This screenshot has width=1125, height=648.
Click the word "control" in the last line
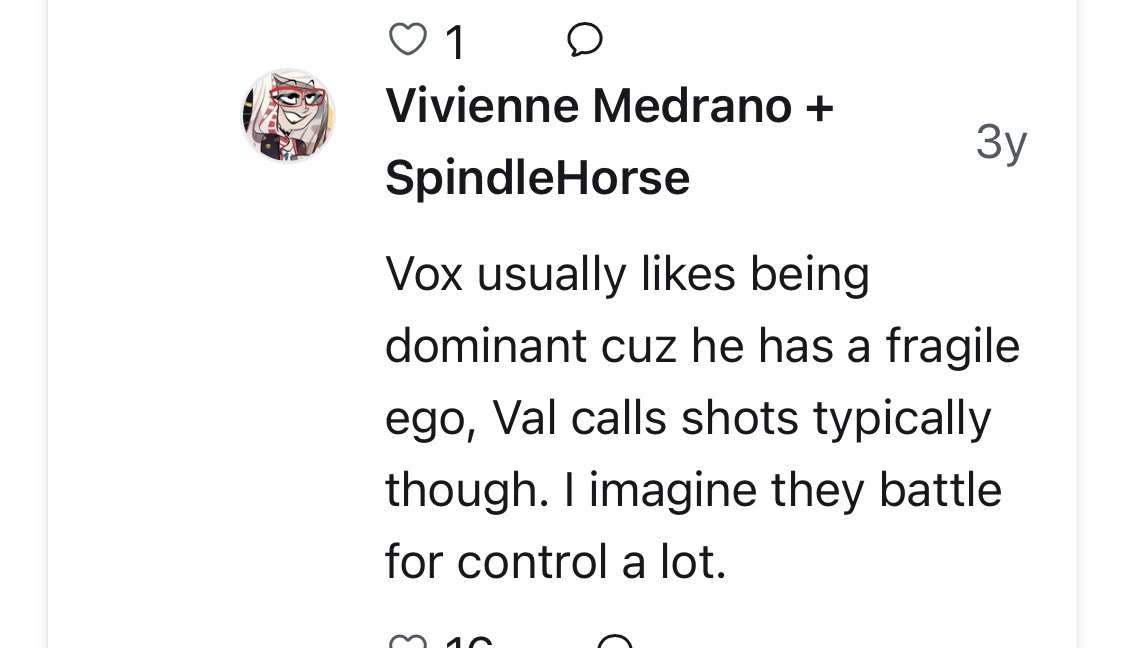coord(534,562)
